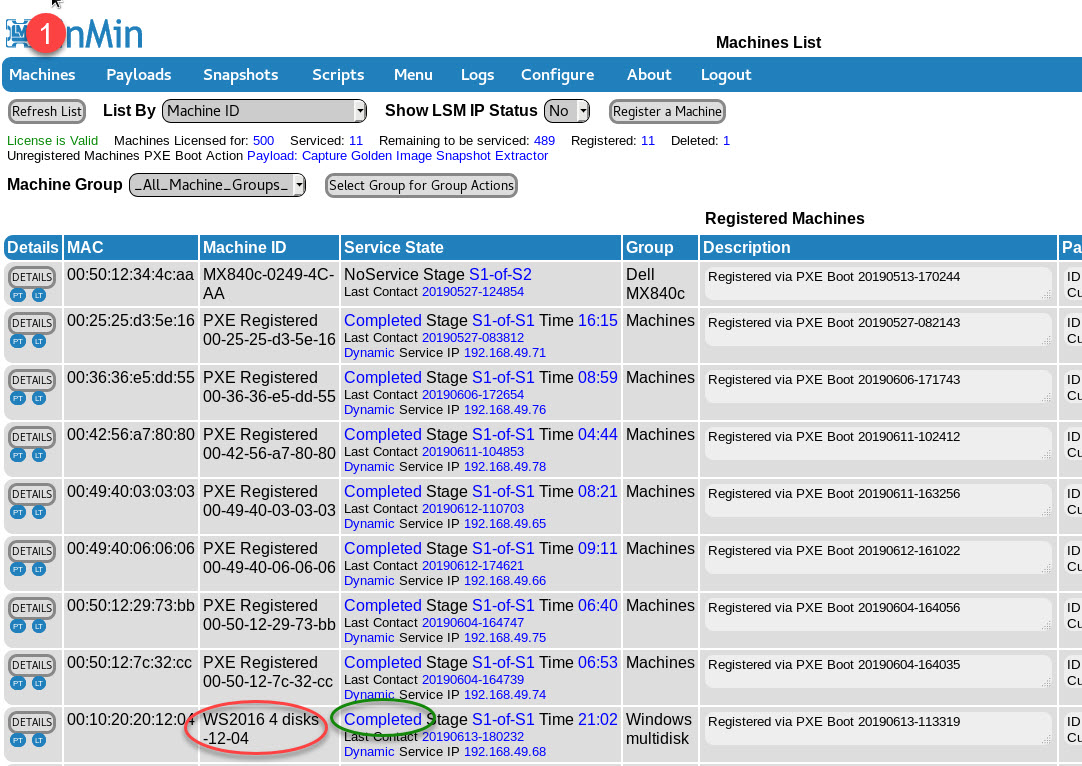
Task: Expand the Show LSM IP Status dropdown
Action: 568,111
